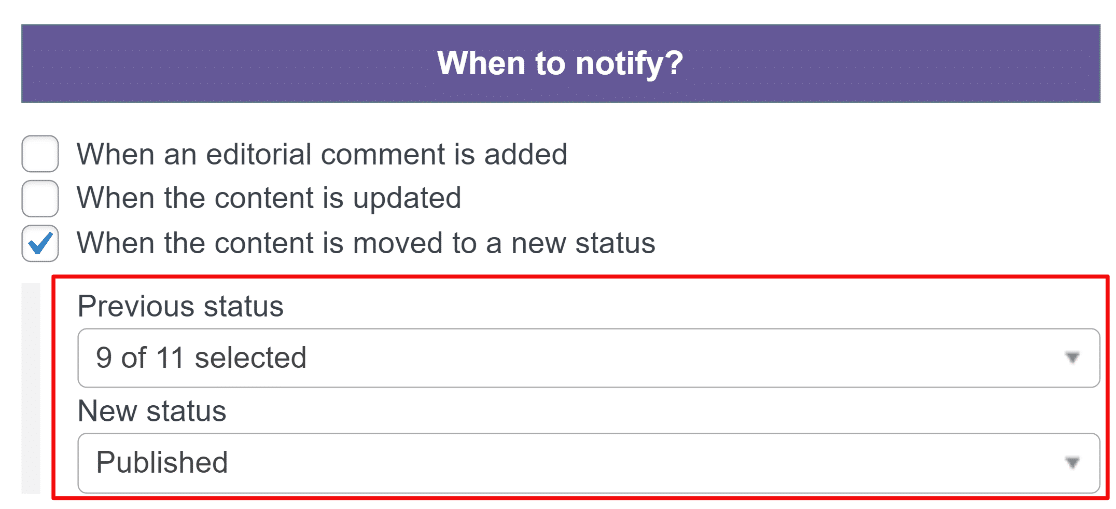Click the 'New status' field label

point(152,411)
